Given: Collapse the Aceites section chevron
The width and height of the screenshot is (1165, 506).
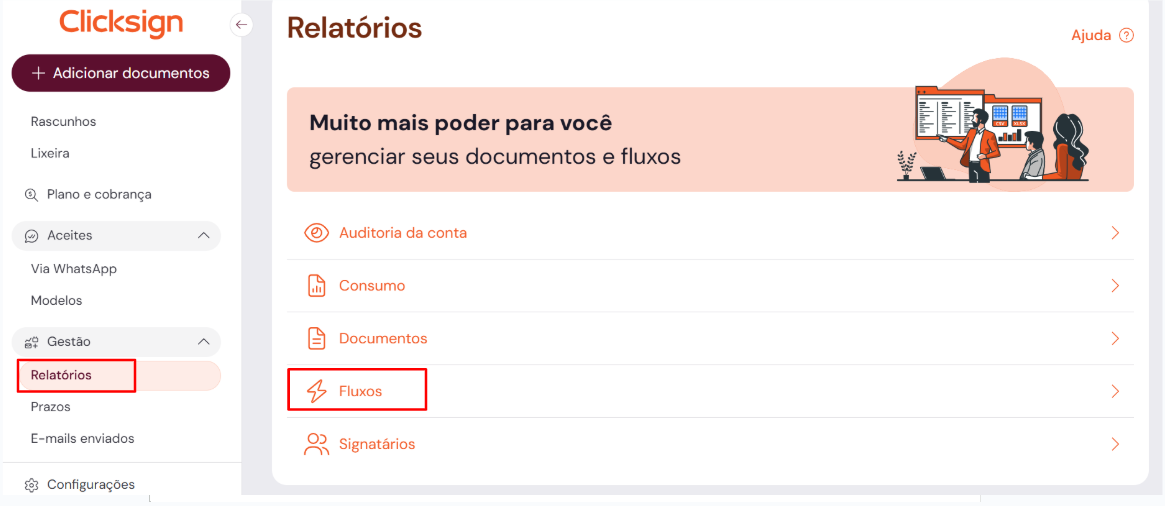Looking at the screenshot, I should click(204, 236).
